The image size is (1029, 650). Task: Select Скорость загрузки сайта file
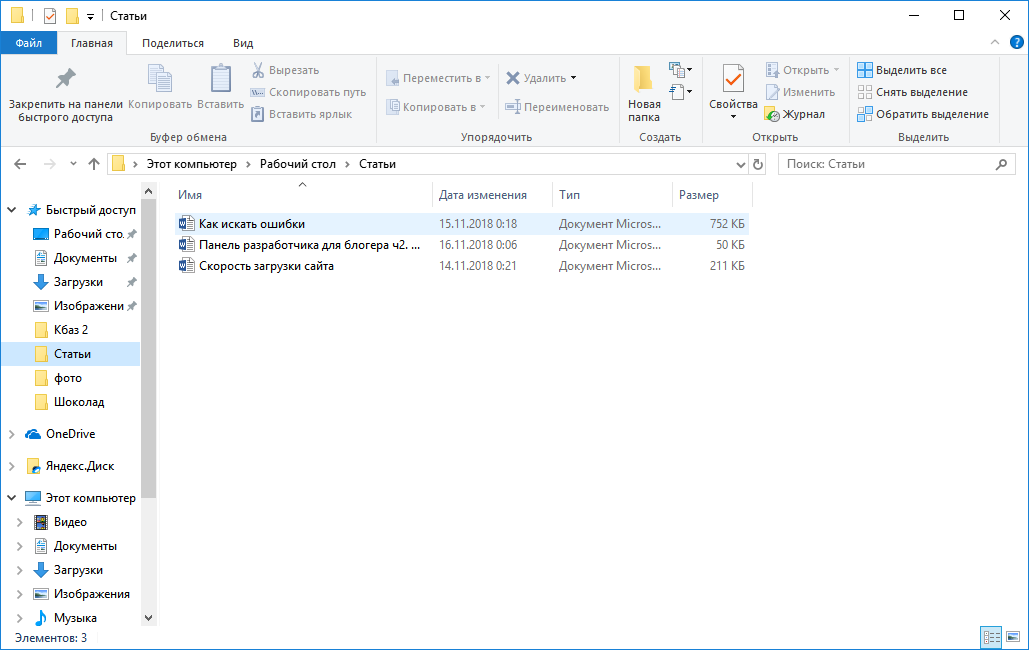point(462,266)
